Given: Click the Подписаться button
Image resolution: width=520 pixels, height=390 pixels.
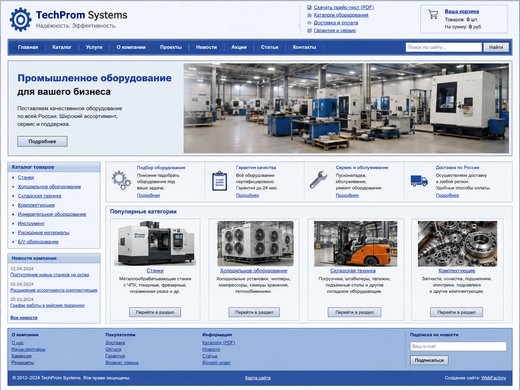Looking at the screenshot, I should pos(429,360).
